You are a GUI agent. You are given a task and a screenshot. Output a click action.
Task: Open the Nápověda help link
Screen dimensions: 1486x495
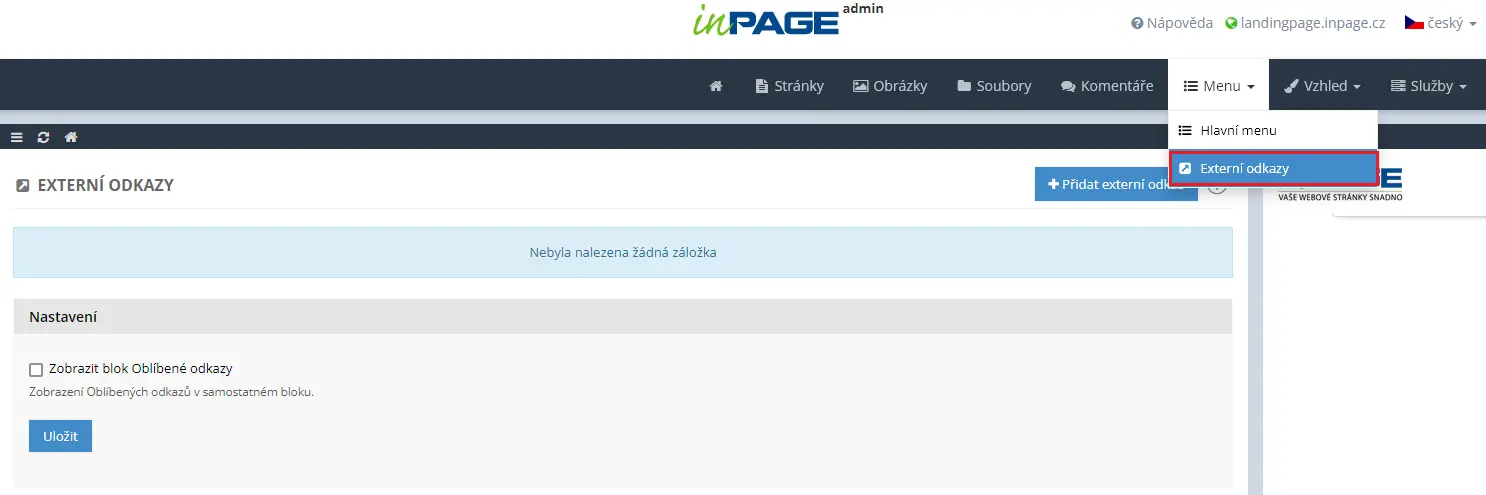click(x=1171, y=22)
